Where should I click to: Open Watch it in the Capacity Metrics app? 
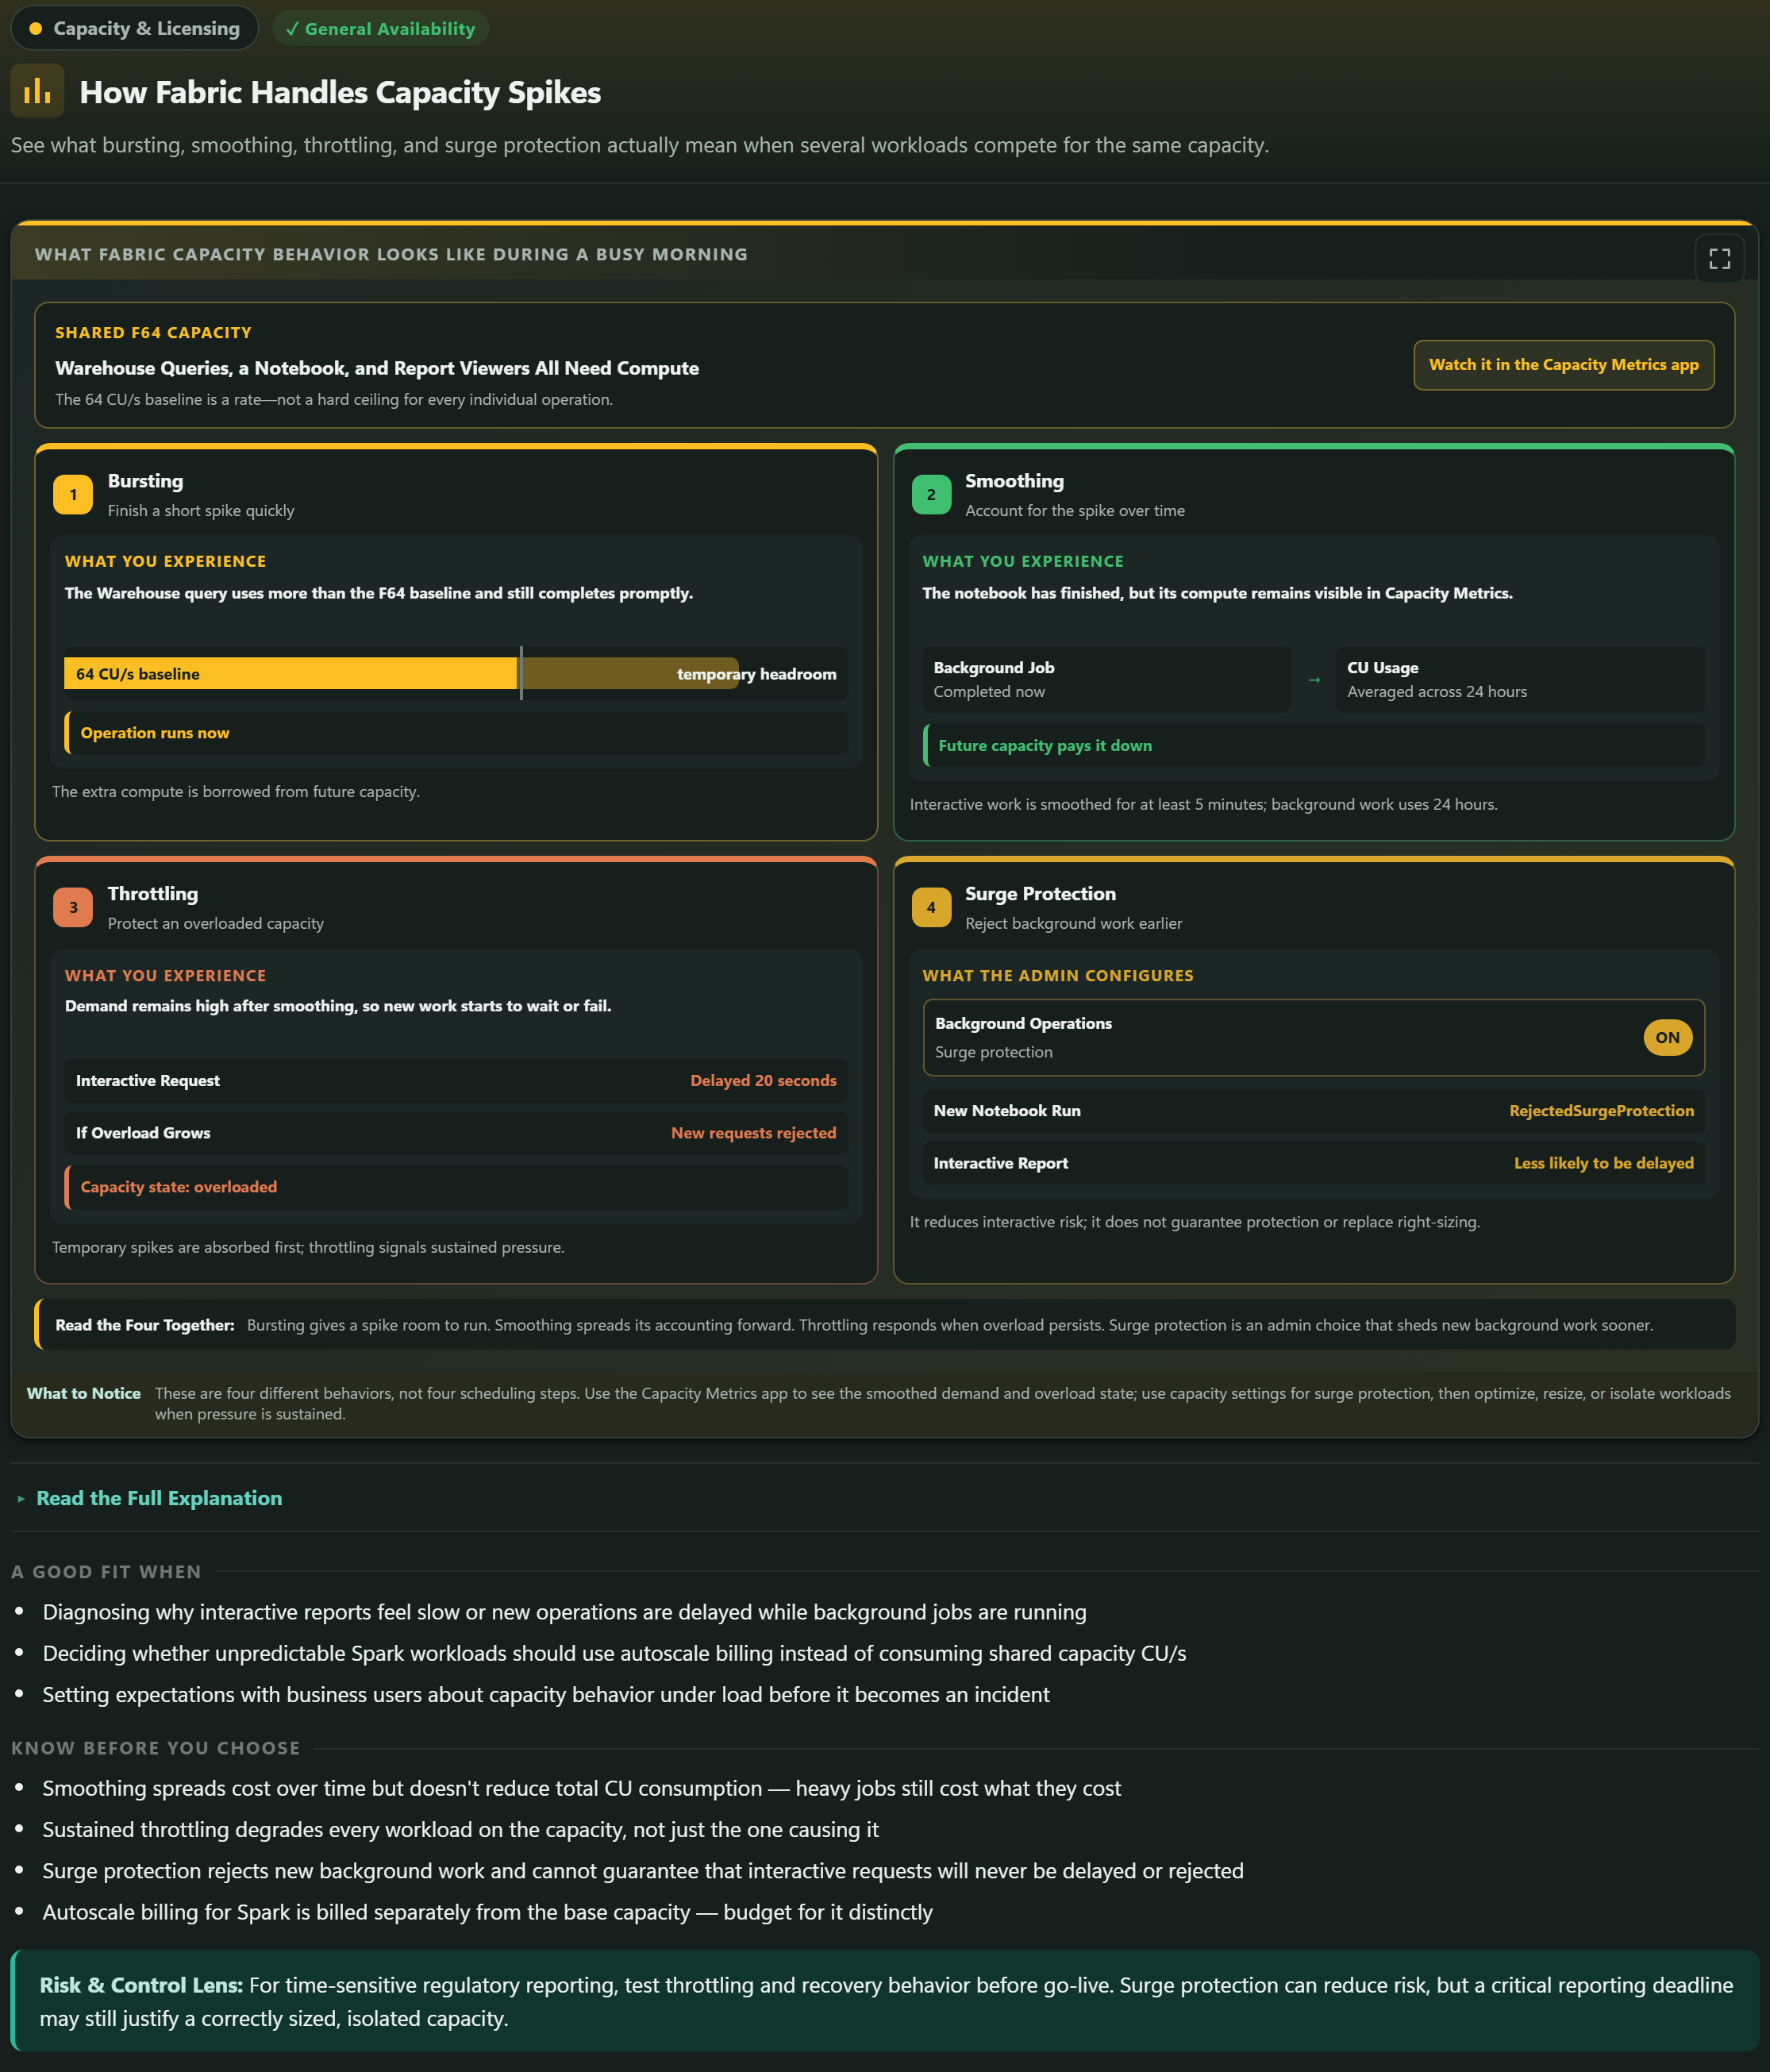(x=1563, y=365)
